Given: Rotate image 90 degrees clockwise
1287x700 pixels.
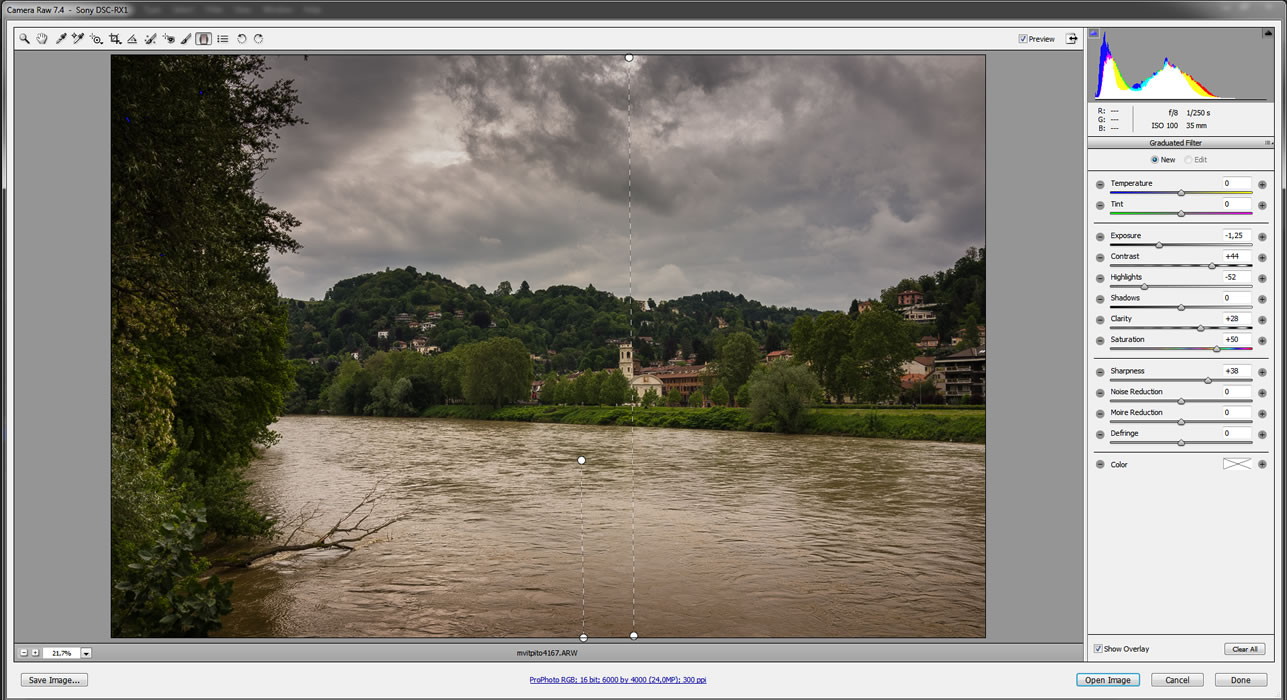Looking at the screenshot, I should tap(258, 39).
